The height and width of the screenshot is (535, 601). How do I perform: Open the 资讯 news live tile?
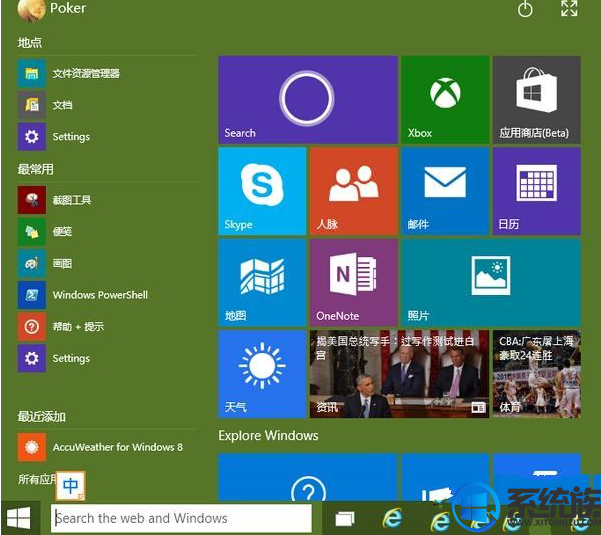[x=399, y=374]
